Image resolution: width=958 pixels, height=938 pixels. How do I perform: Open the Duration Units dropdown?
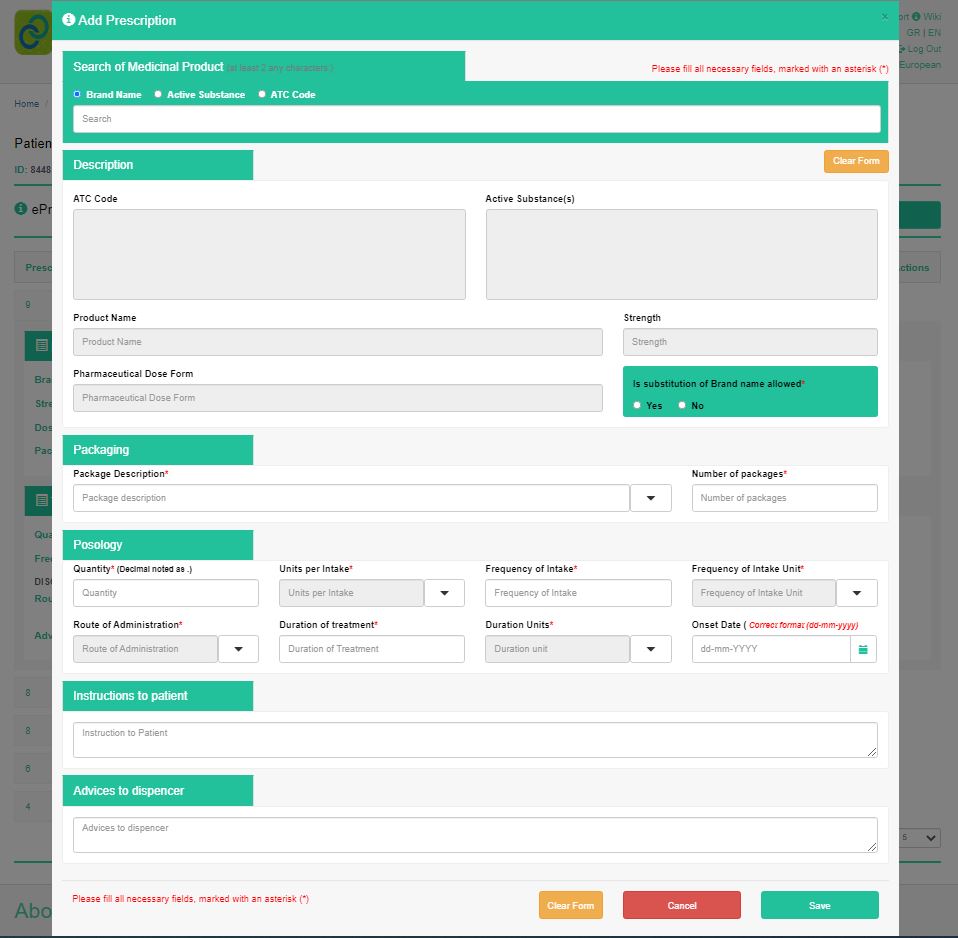pos(650,649)
